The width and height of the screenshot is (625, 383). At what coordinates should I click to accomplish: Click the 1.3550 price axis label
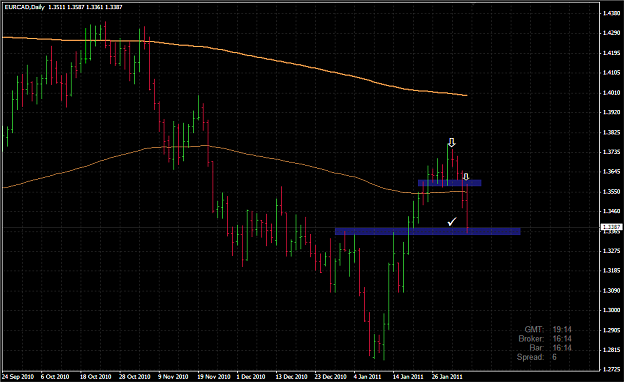click(x=611, y=192)
